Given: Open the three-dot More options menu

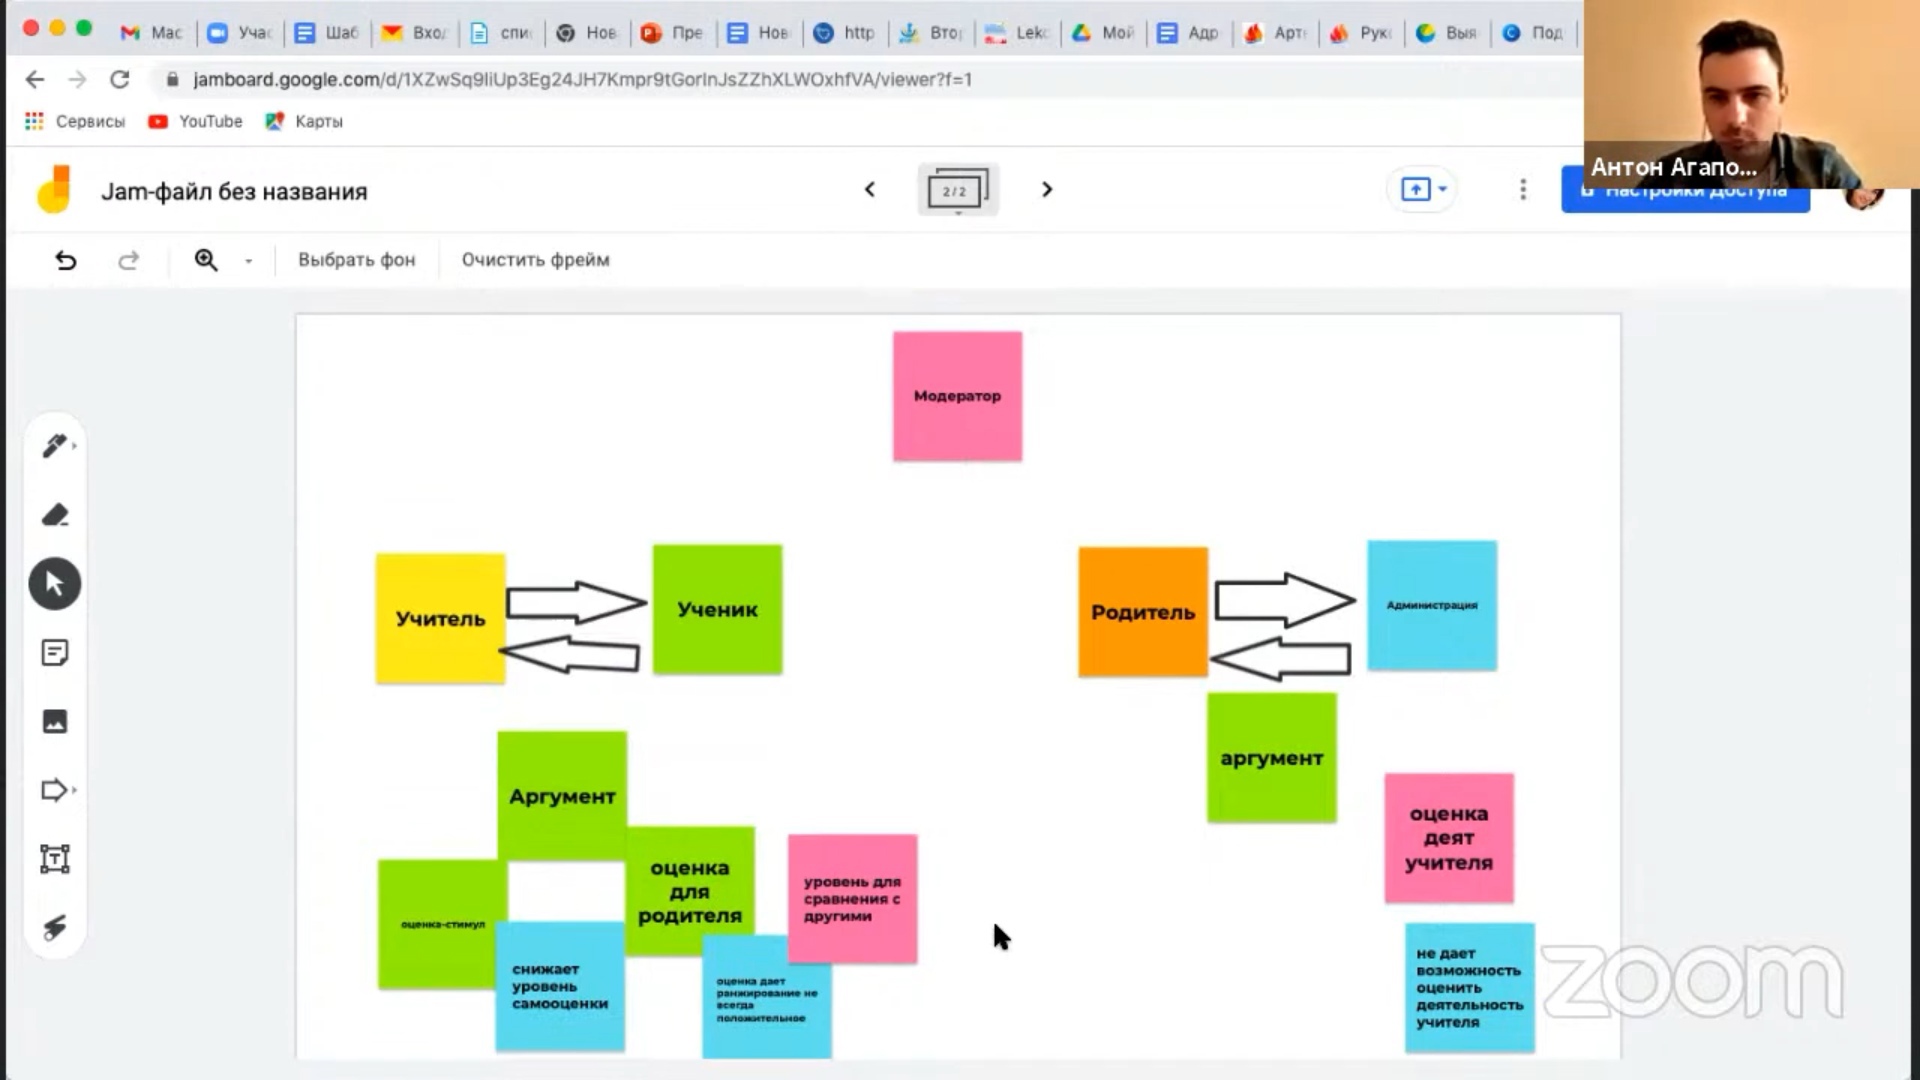Looking at the screenshot, I should pyautogui.click(x=1523, y=190).
